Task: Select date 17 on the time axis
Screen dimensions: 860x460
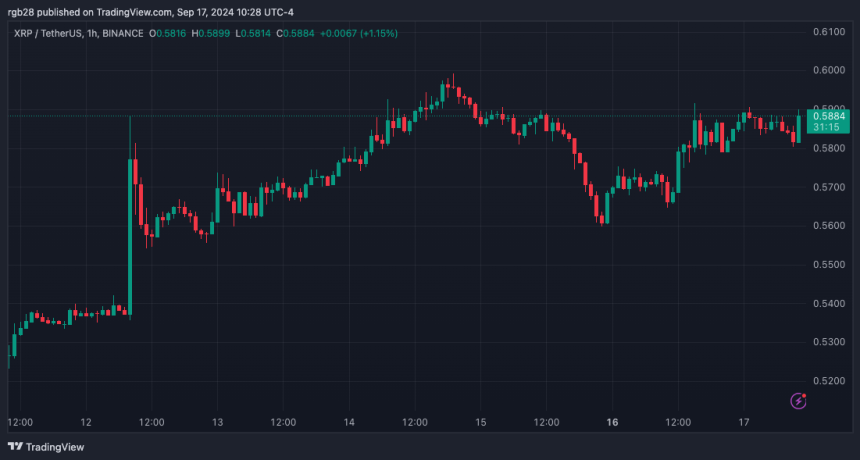Action: tap(744, 422)
